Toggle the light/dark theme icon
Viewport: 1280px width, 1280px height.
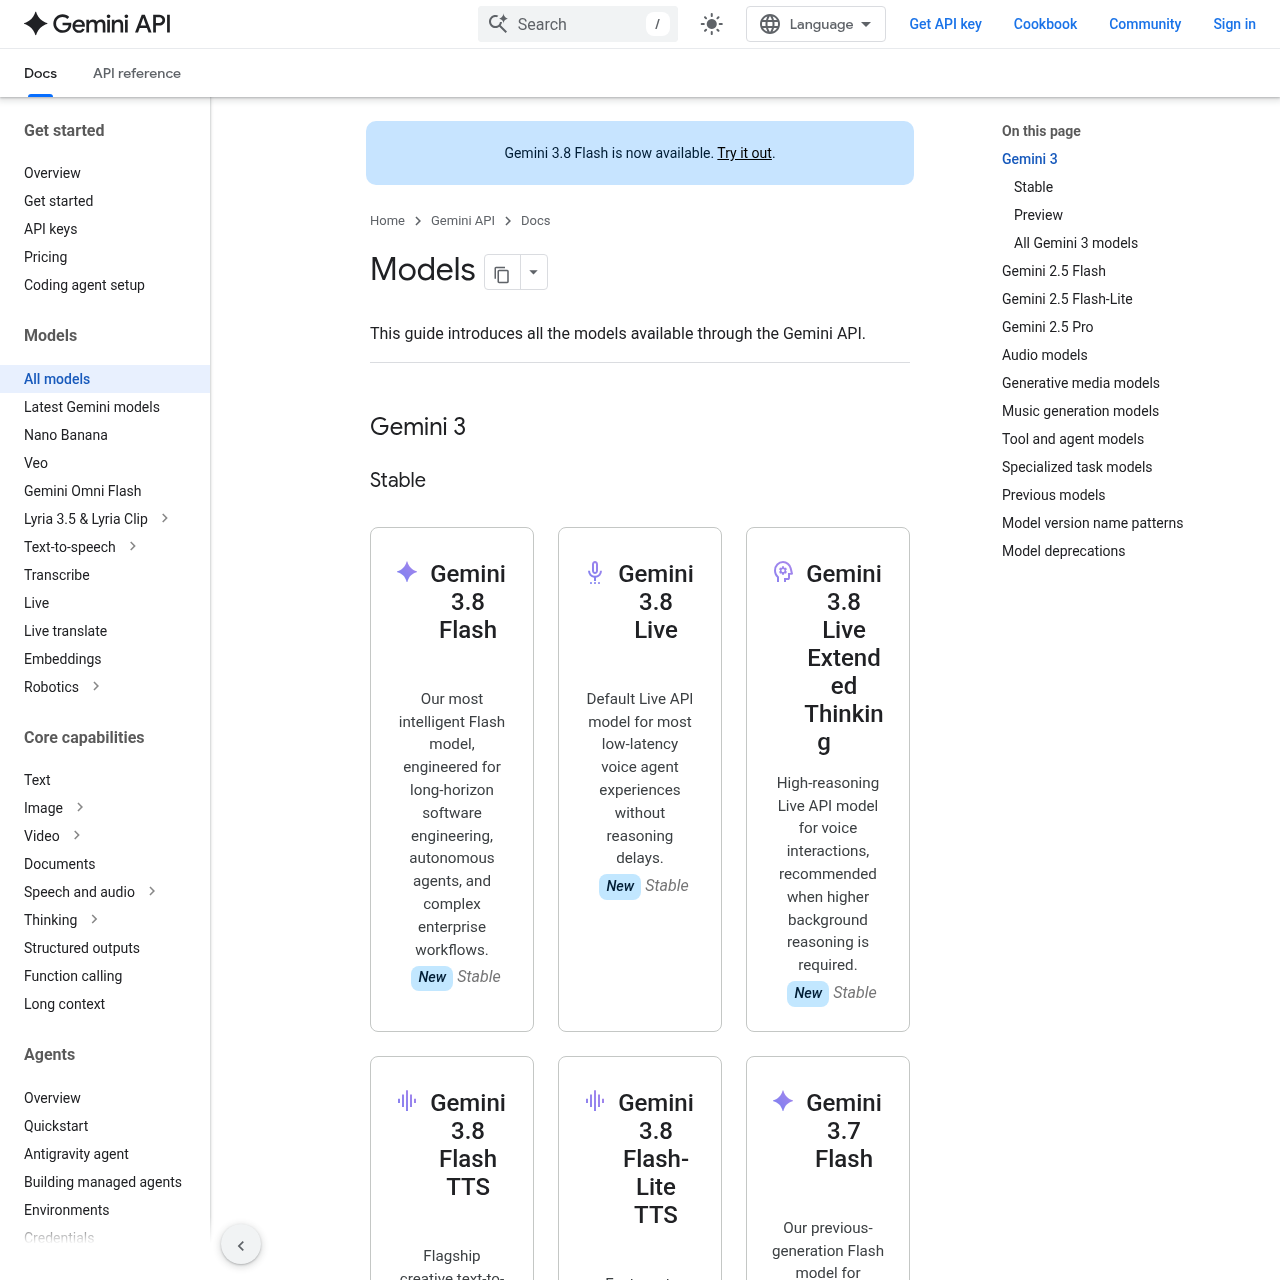(x=712, y=24)
